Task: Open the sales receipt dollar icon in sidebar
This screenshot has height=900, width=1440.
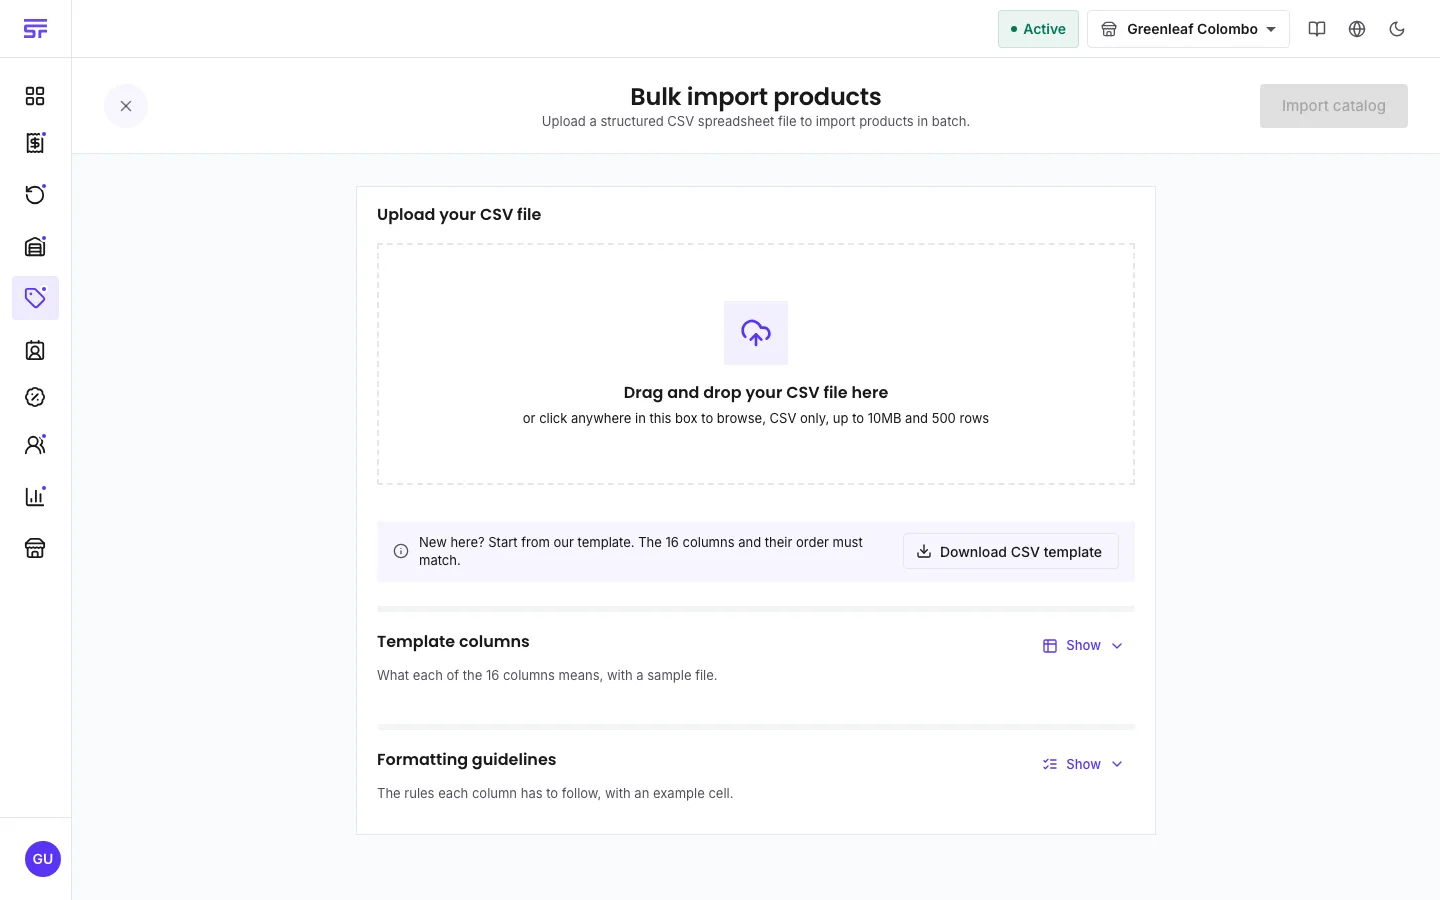Action: point(35,143)
